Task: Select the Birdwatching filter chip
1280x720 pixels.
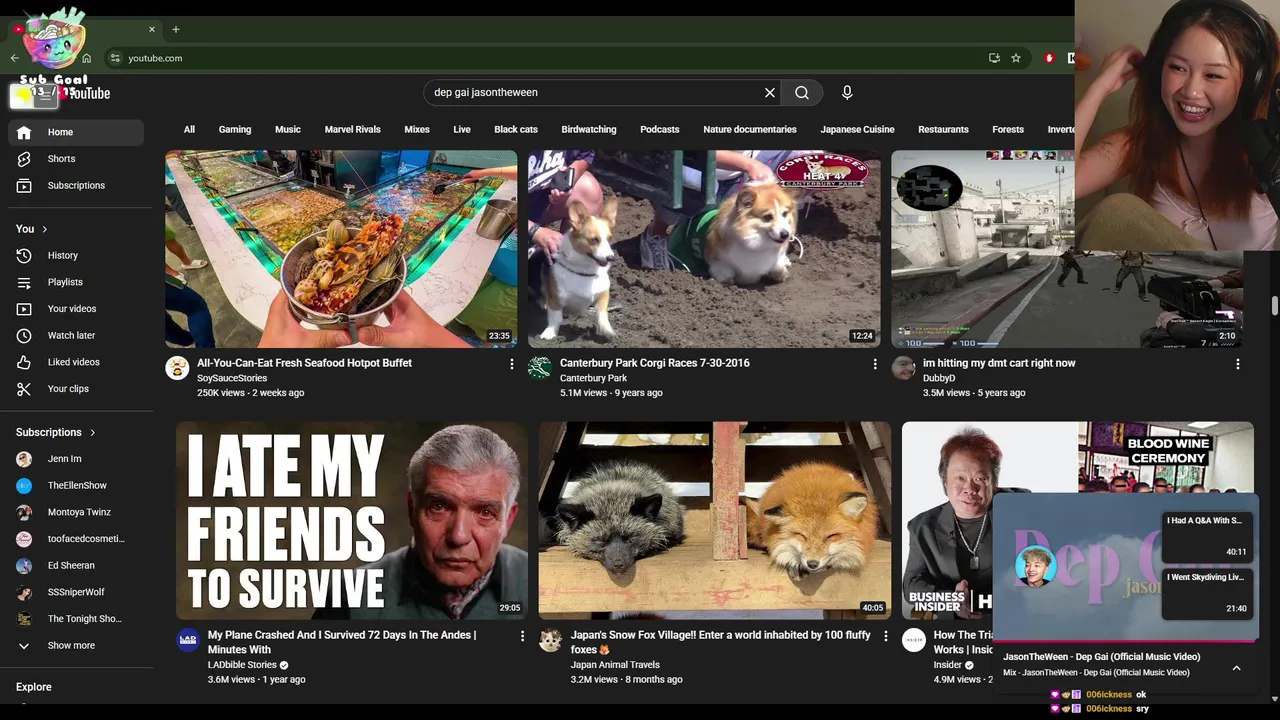Action: point(589,129)
